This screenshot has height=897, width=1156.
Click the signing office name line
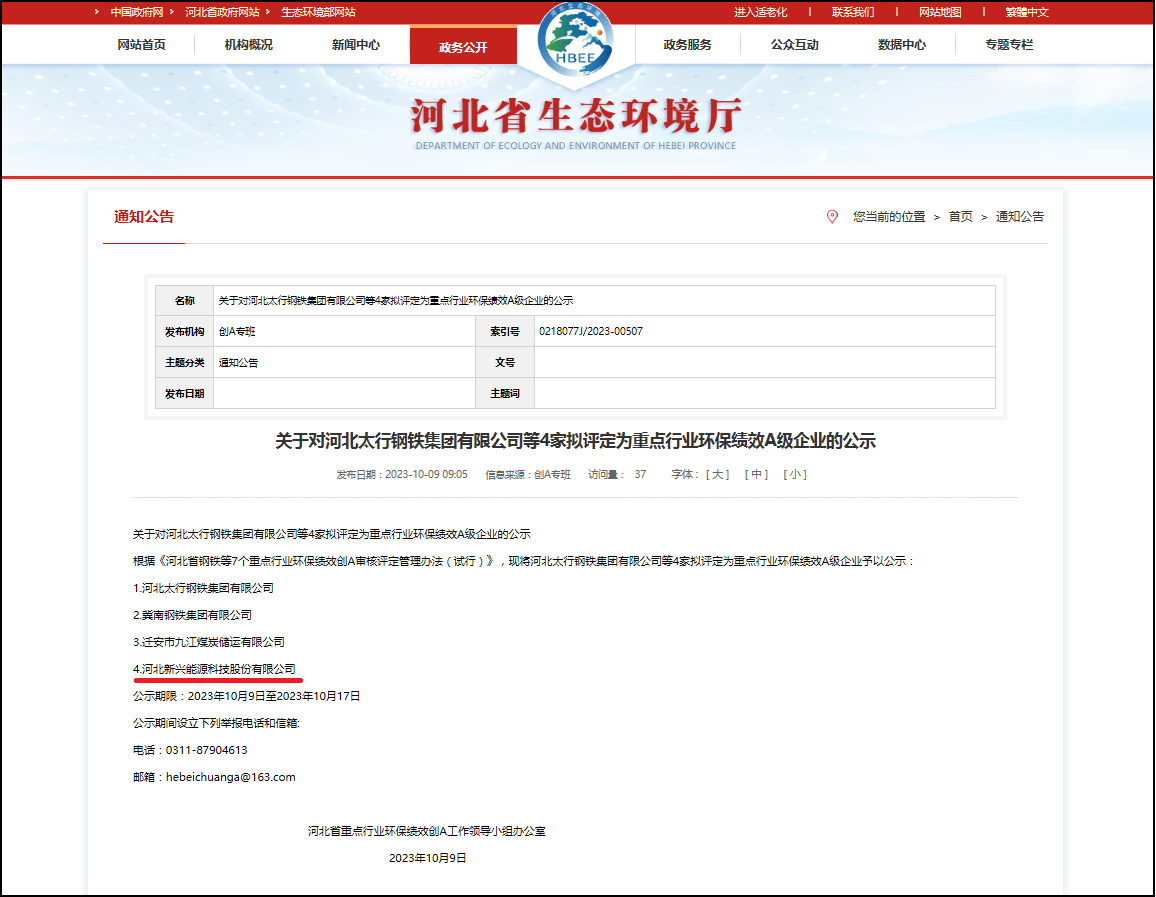pyautogui.click(x=427, y=831)
